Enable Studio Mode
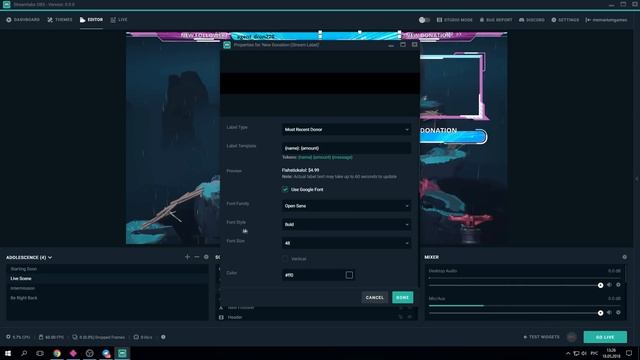Viewport: 640px width, 360px height. 455,20
